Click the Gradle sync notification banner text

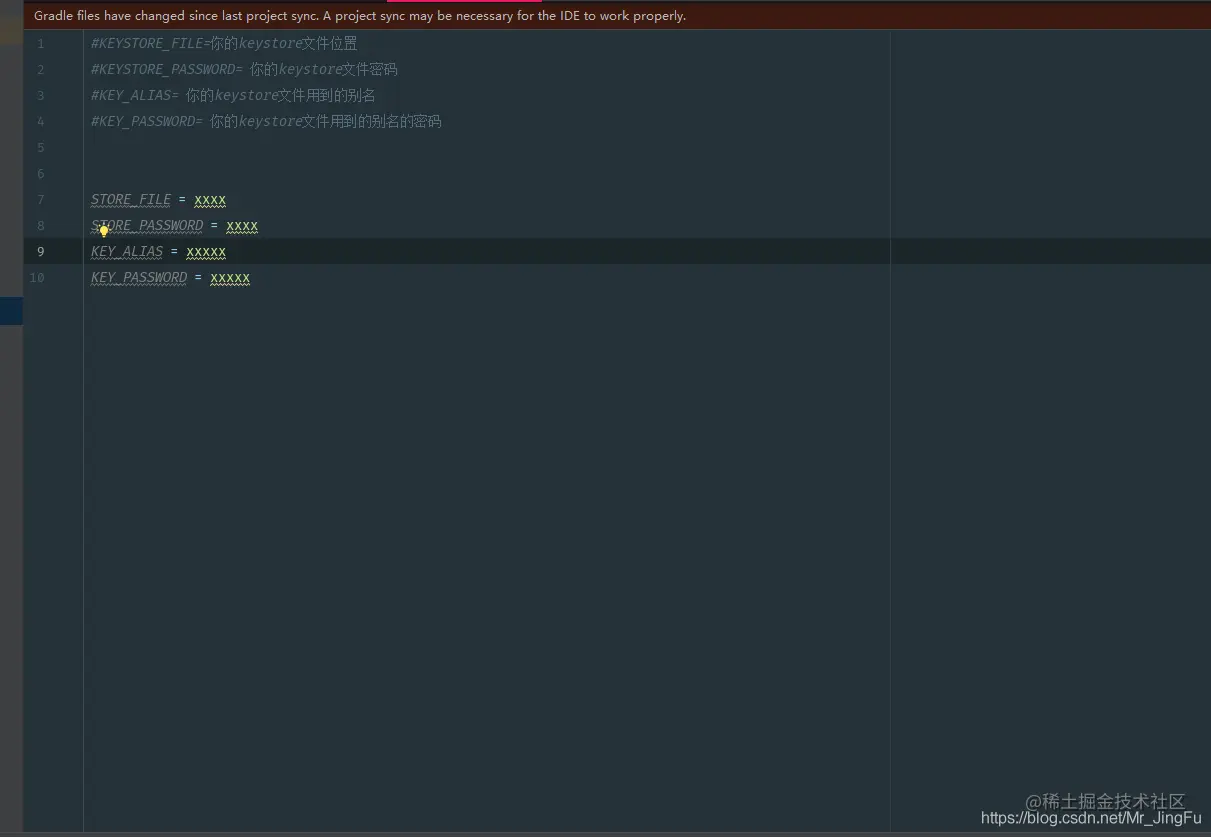tap(360, 16)
